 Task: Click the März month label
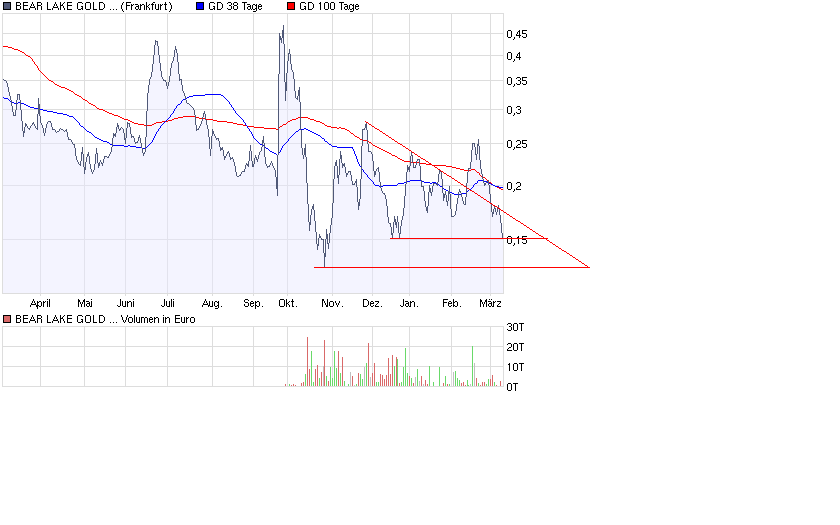coord(490,304)
